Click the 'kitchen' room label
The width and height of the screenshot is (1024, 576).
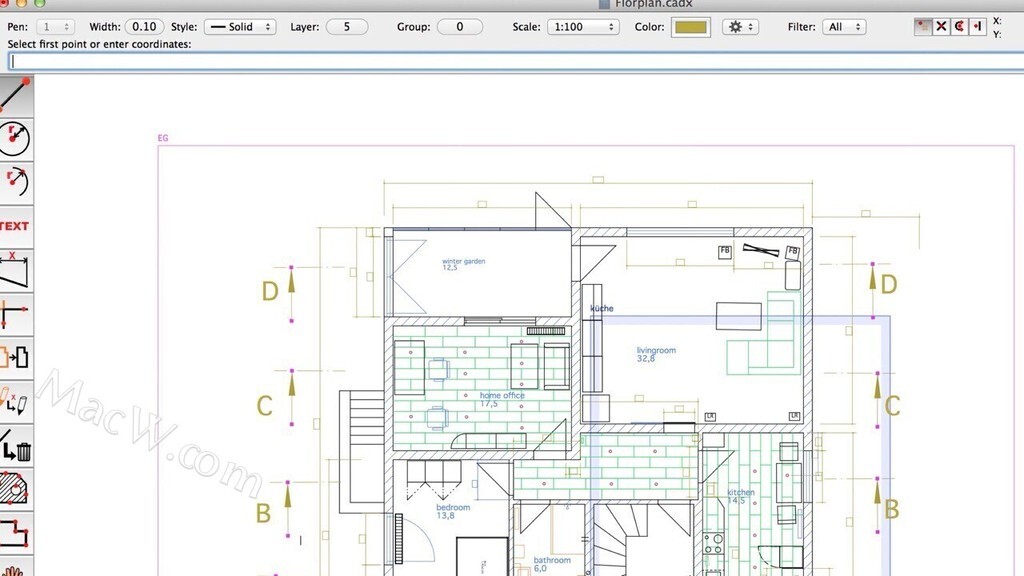click(x=741, y=492)
